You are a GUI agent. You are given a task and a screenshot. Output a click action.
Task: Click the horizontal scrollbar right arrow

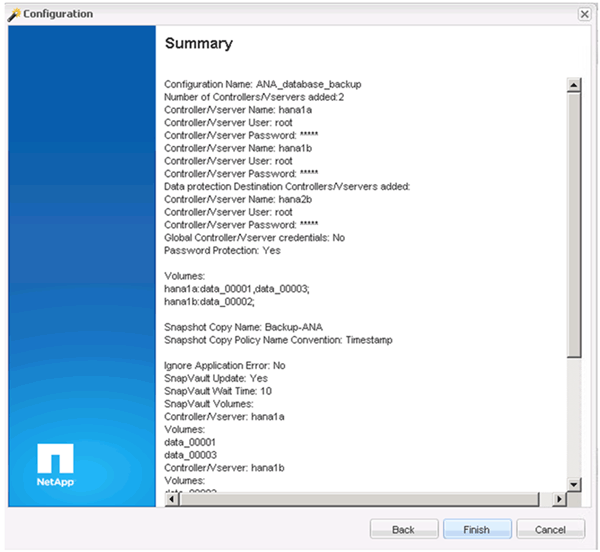tap(559, 499)
